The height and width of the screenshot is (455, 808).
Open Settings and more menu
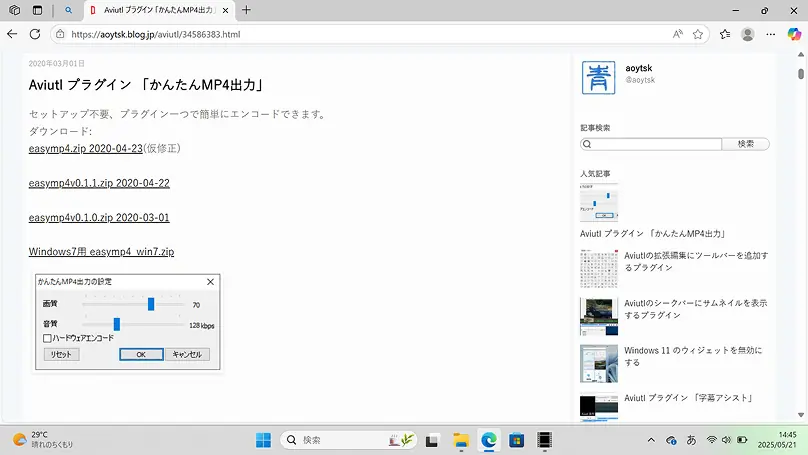click(770, 34)
